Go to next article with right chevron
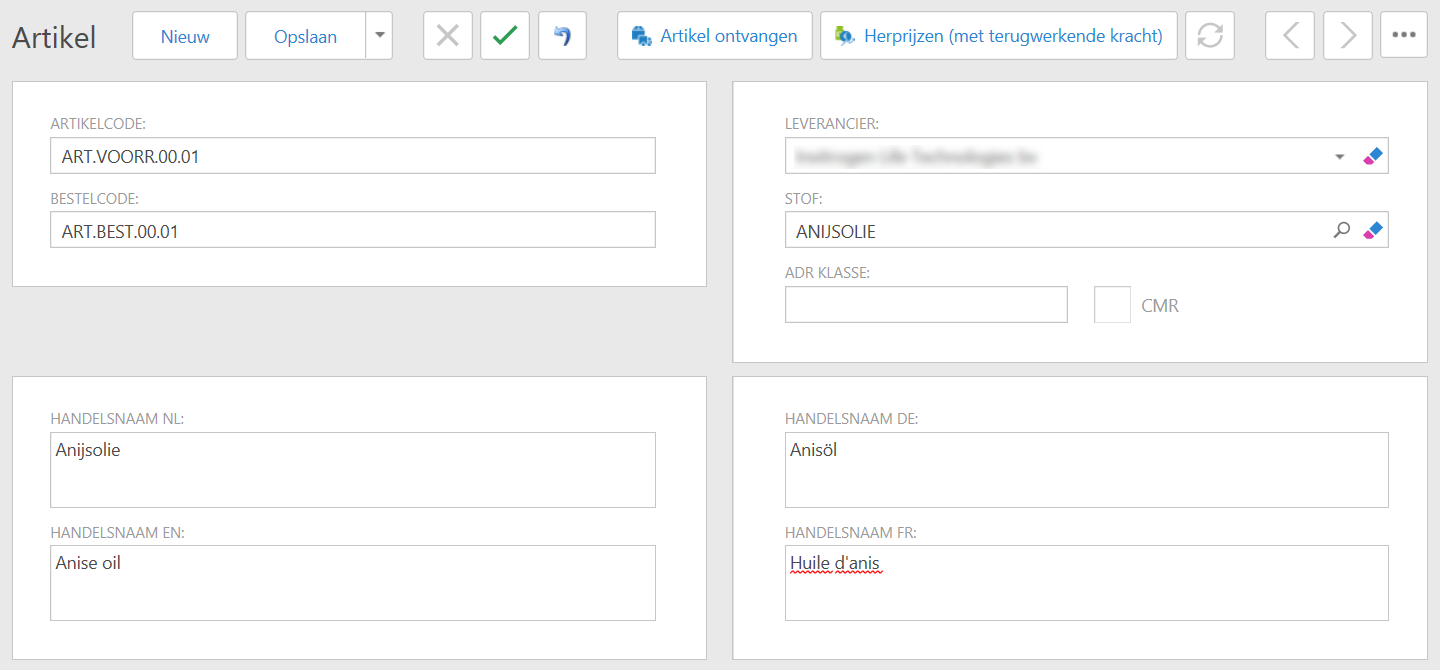This screenshot has height=670, width=1440. [1348, 36]
